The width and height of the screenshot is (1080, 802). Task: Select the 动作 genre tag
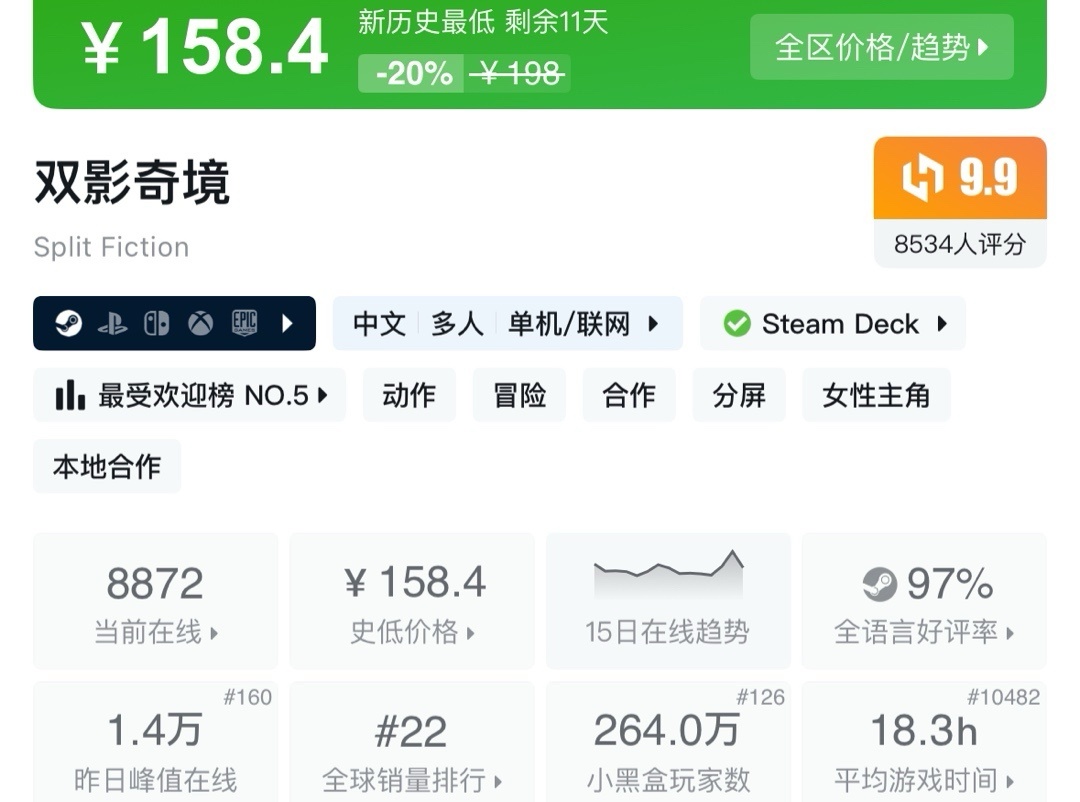point(409,395)
